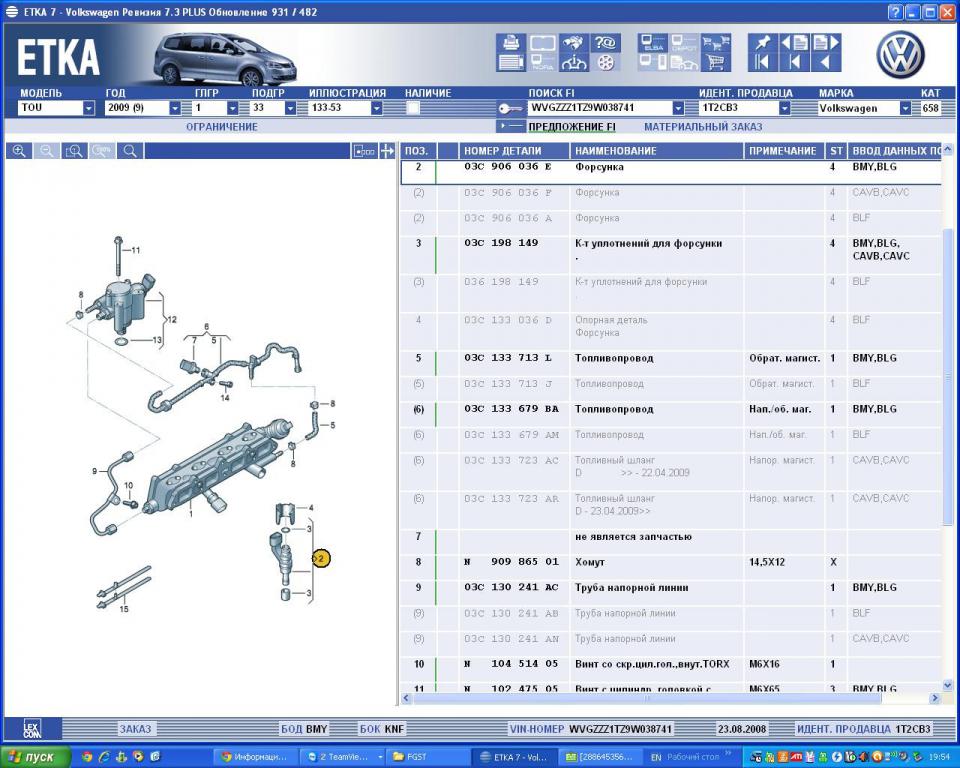Switch to Материальный заказ tab
The width and height of the screenshot is (960, 768).
click(x=703, y=127)
